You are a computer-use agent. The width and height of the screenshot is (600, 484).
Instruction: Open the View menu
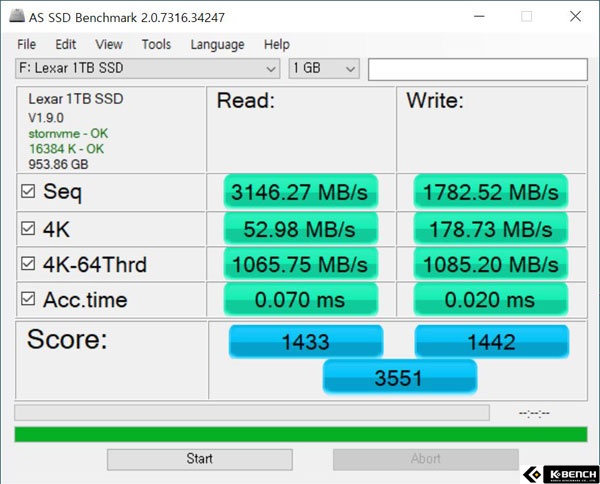click(109, 44)
